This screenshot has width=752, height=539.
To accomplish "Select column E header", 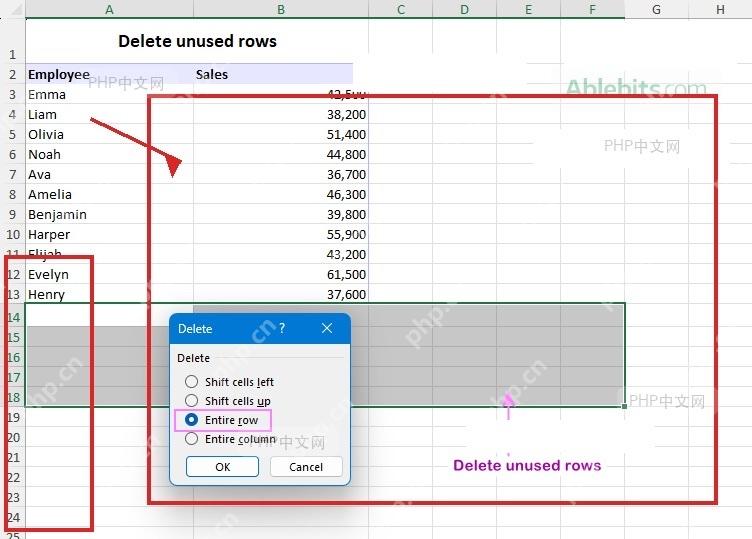I will coord(529,9).
